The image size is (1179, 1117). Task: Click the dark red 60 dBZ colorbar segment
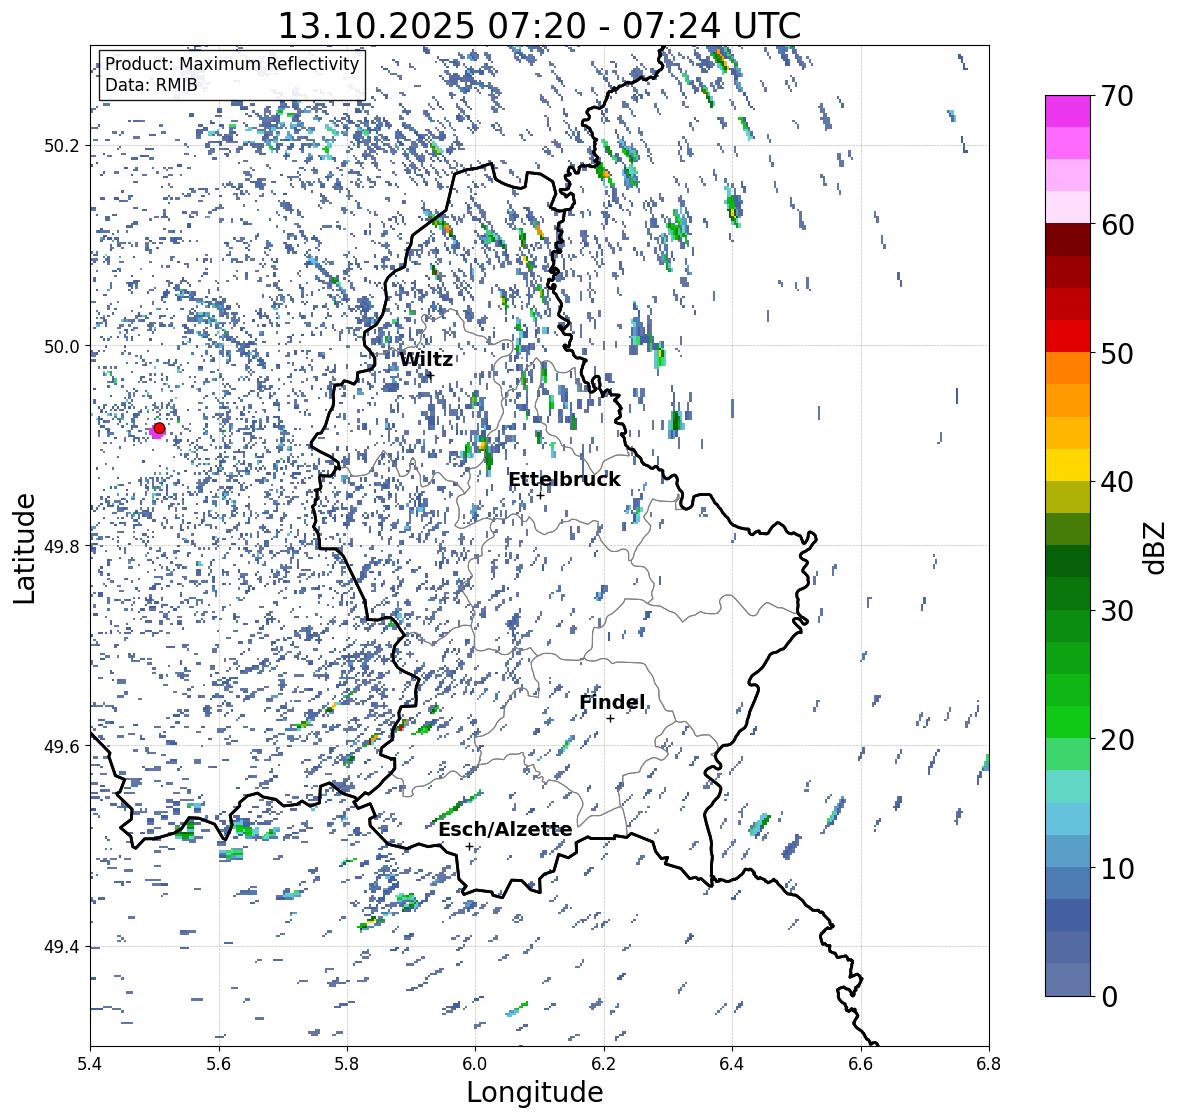(x=1068, y=240)
